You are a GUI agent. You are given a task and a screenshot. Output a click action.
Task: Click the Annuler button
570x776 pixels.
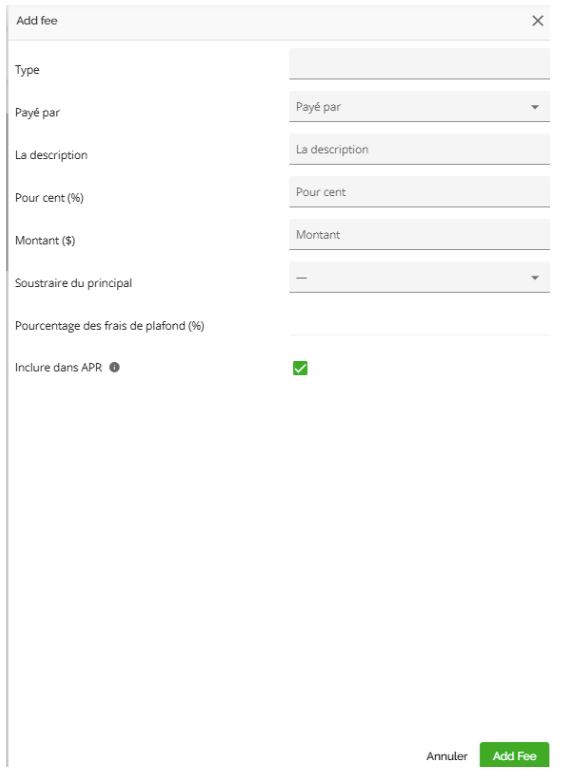click(x=447, y=756)
